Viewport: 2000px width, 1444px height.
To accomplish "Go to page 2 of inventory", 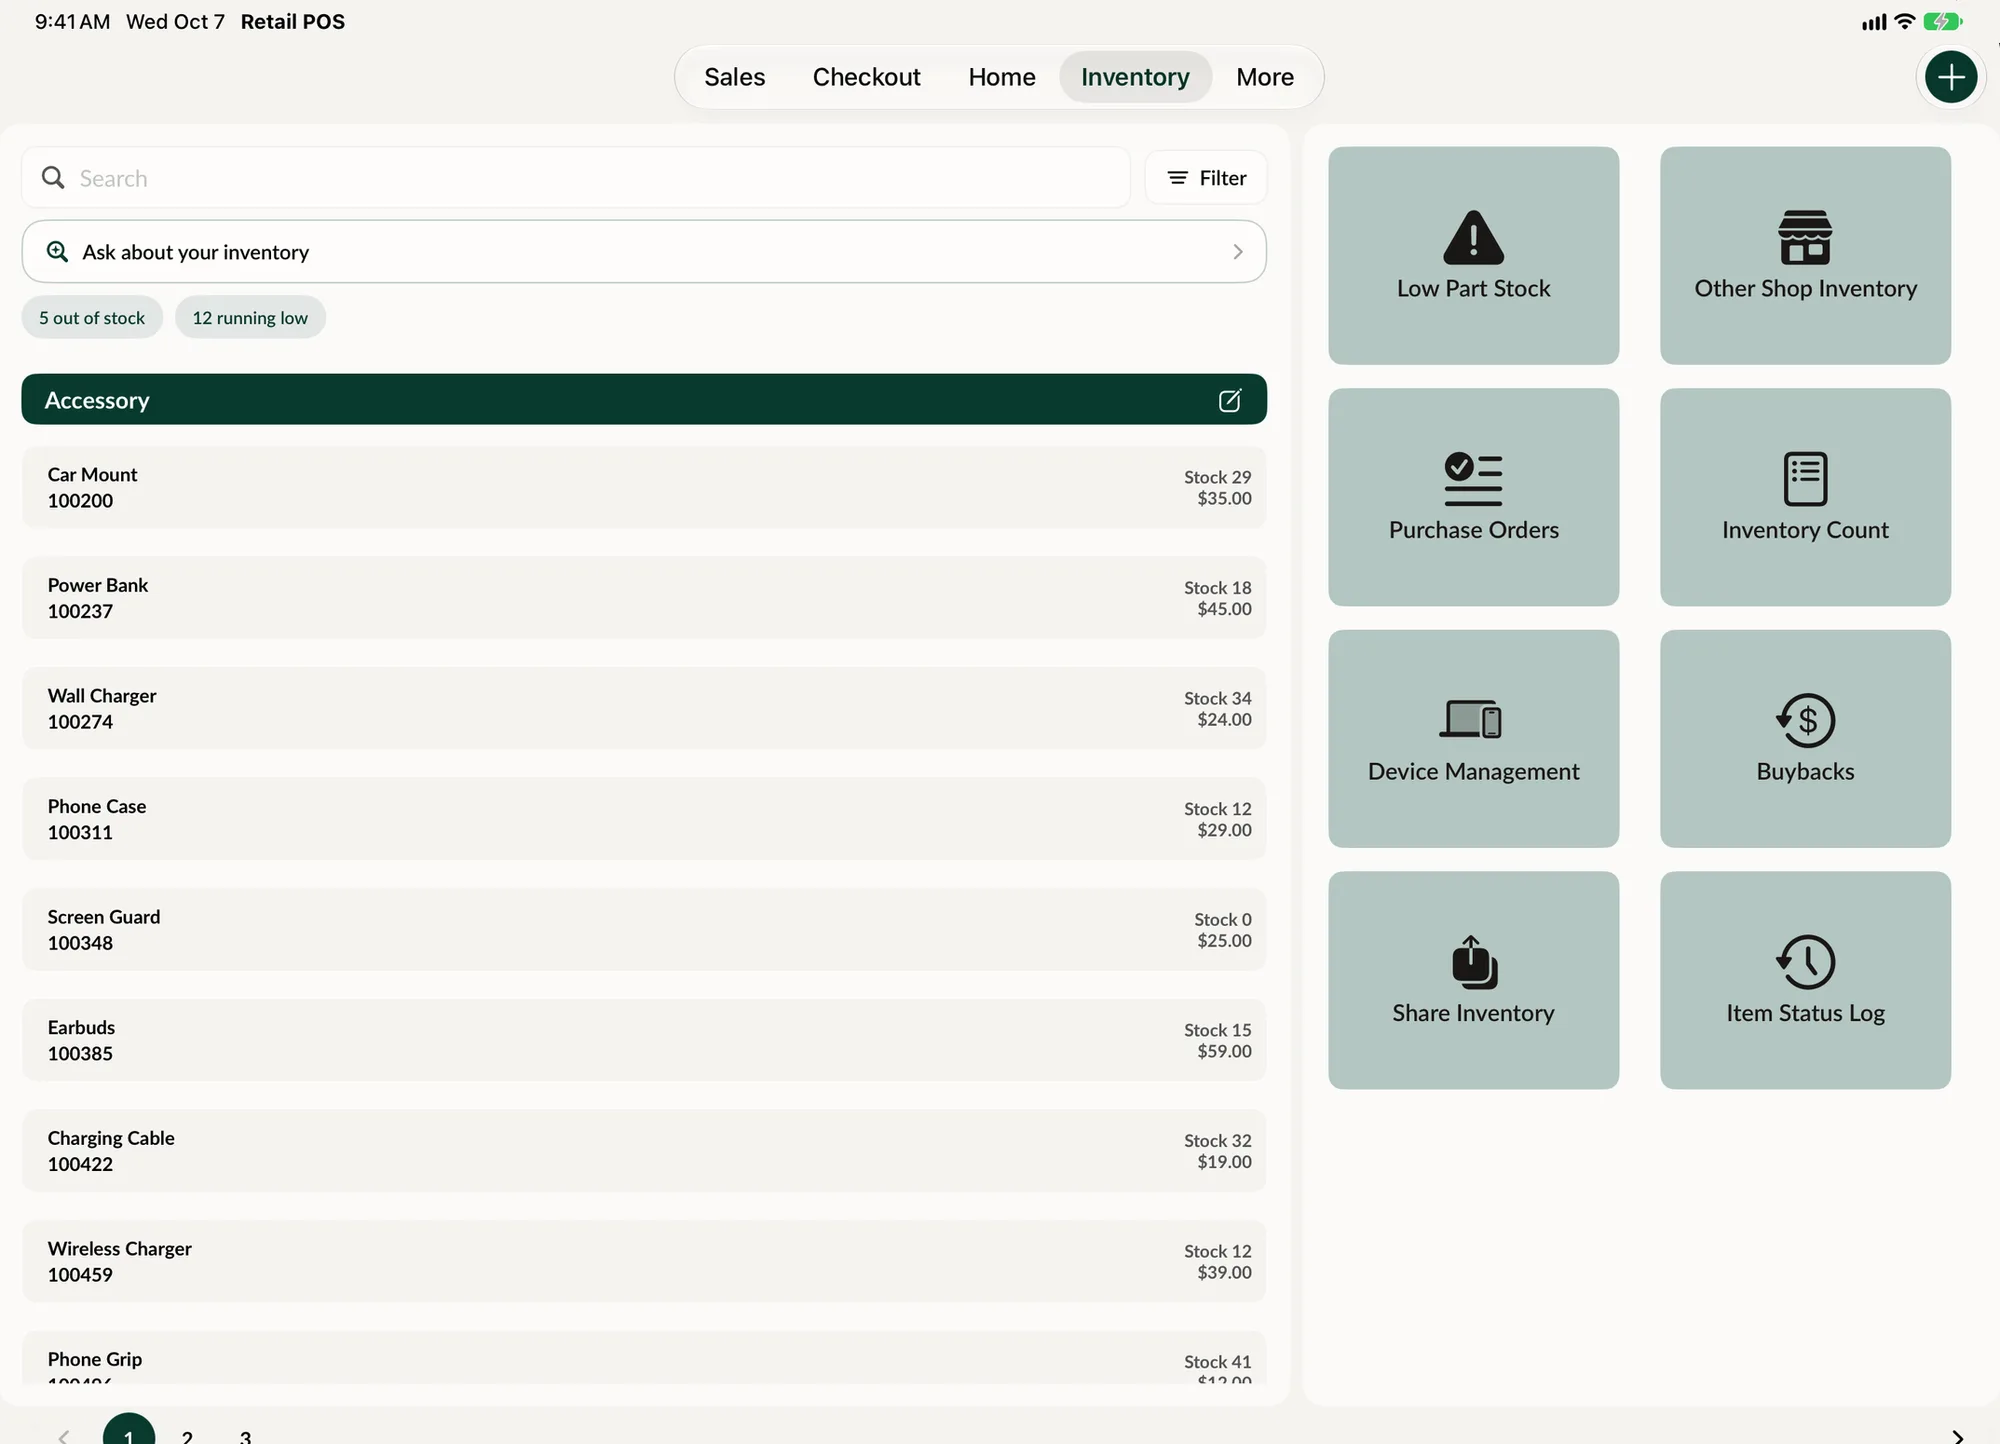I will click(187, 1436).
